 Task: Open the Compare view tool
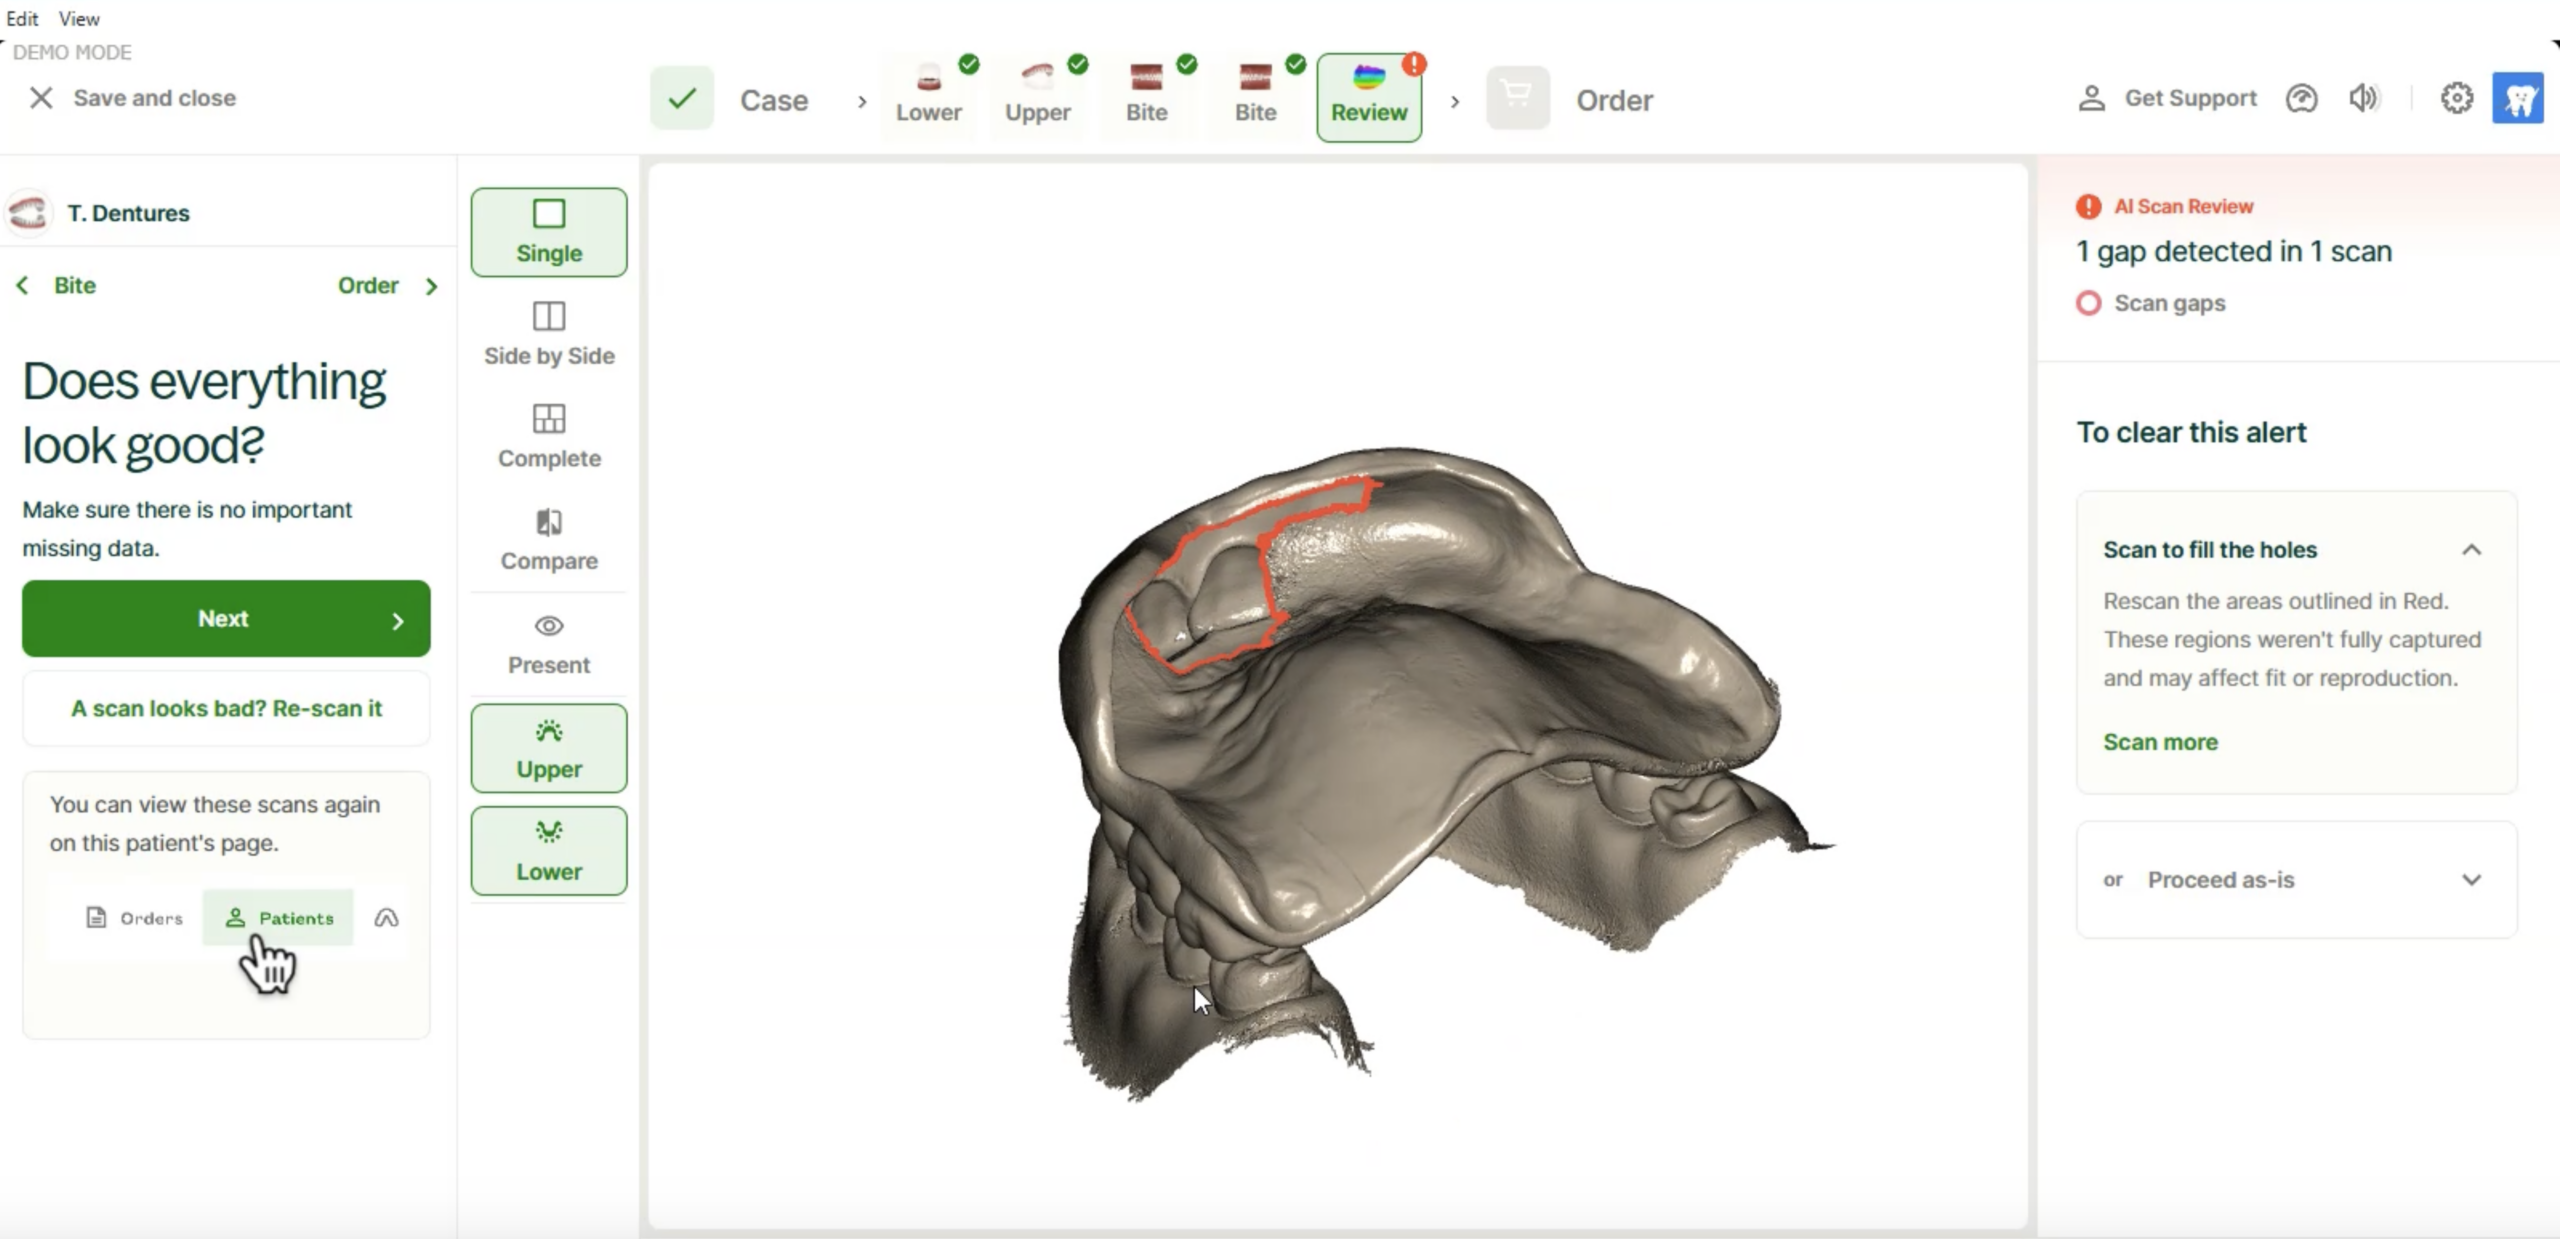[549, 539]
